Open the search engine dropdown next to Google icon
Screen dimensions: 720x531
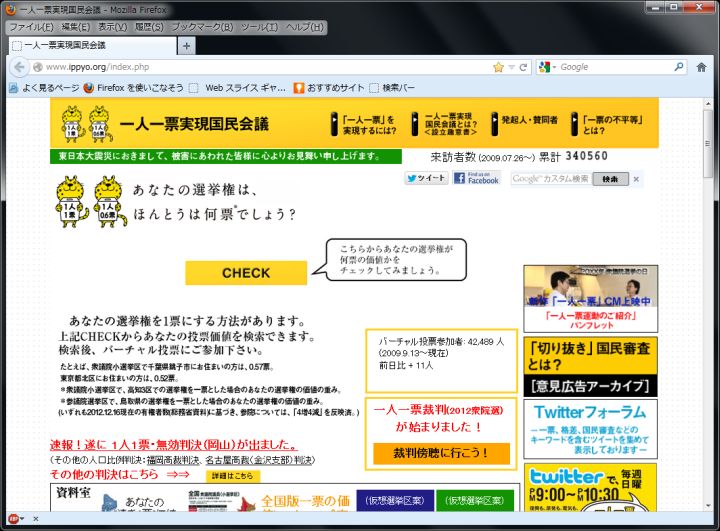pos(546,67)
